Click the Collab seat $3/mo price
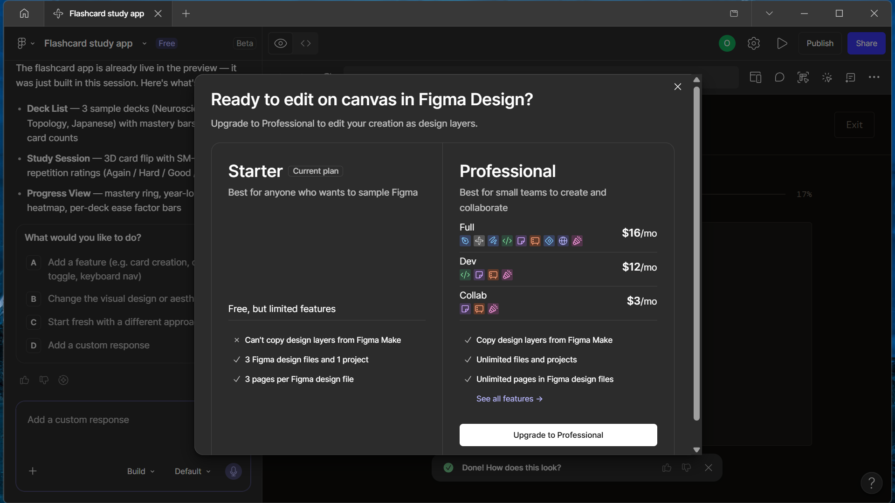895x503 pixels. (x=642, y=301)
